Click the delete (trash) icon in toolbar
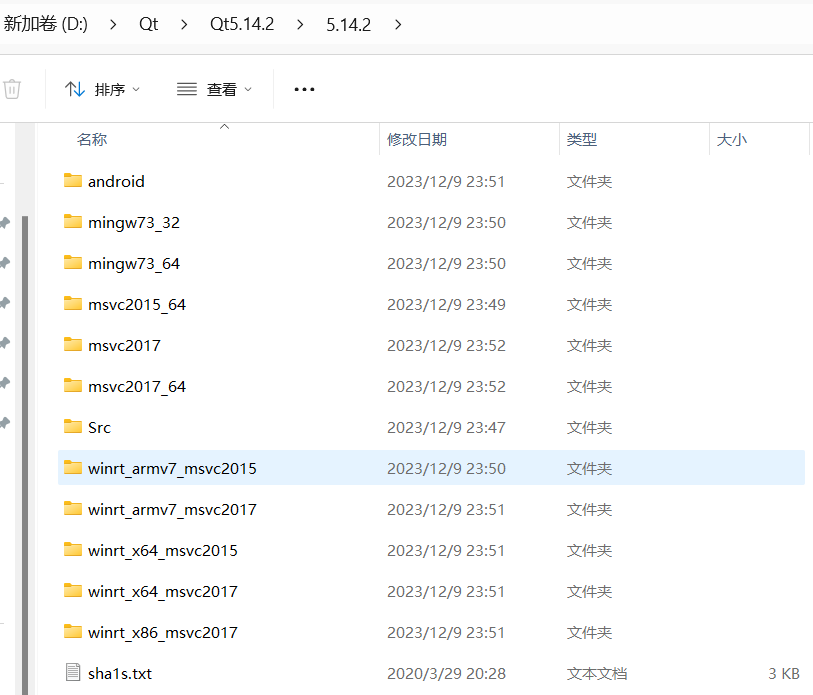Image resolution: width=813 pixels, height=695 pixels. 12,89
